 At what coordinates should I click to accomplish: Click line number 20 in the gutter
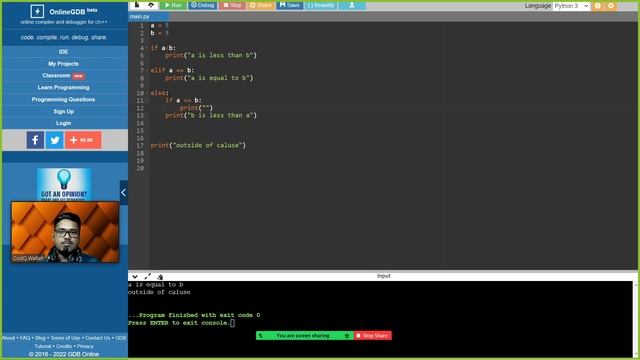(x=140, y=168)
